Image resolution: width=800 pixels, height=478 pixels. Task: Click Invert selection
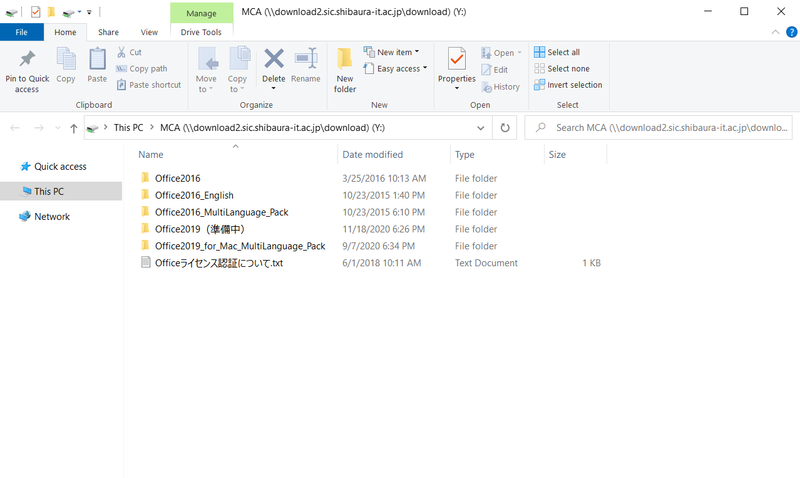[568, 85]
